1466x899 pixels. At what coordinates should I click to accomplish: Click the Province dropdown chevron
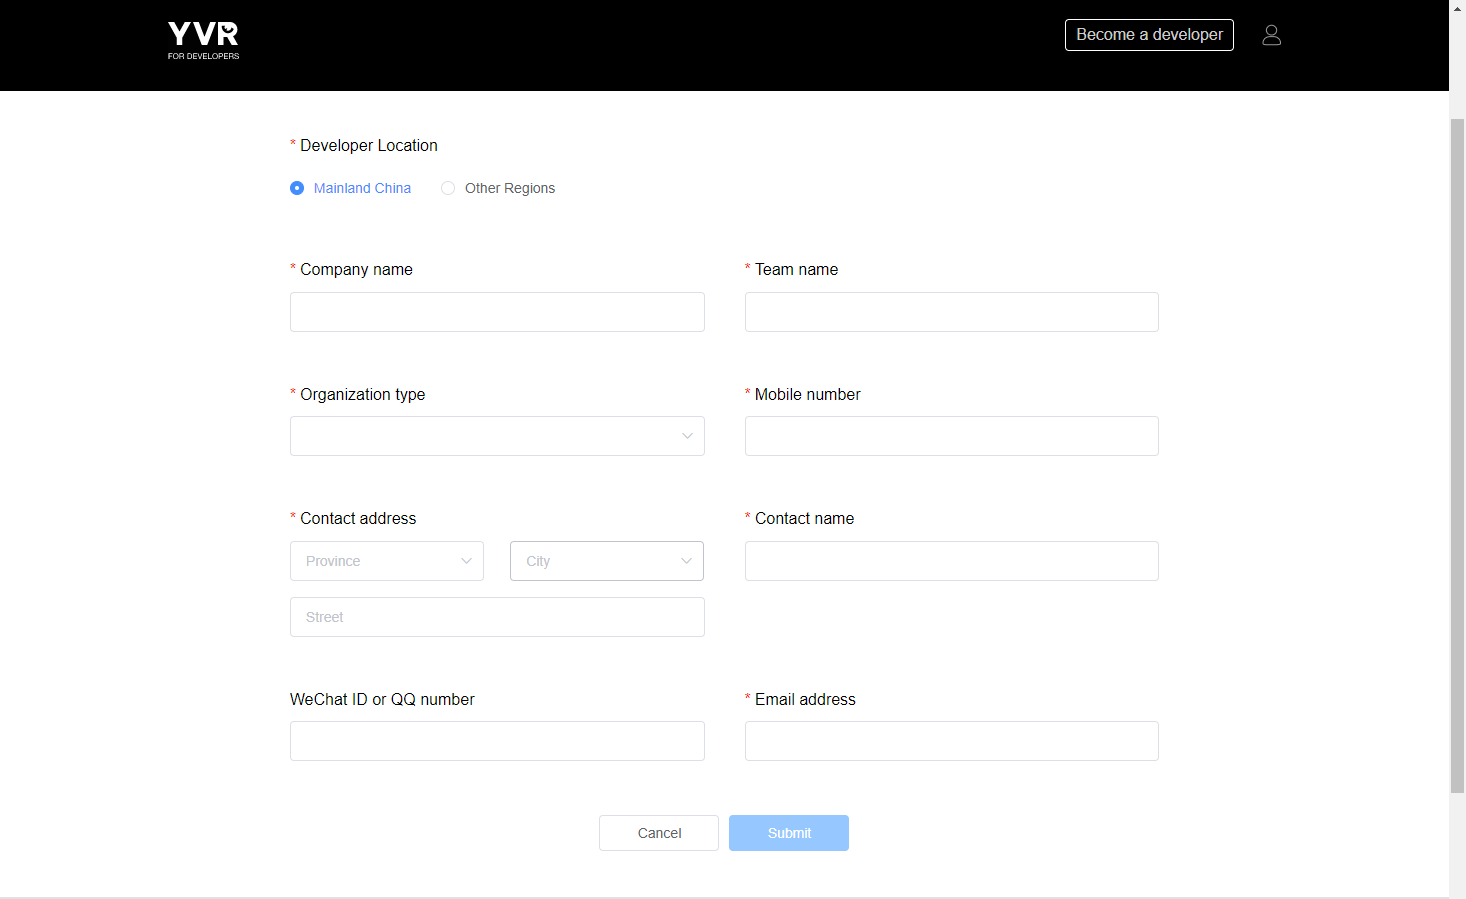click(x=466, y=561)
